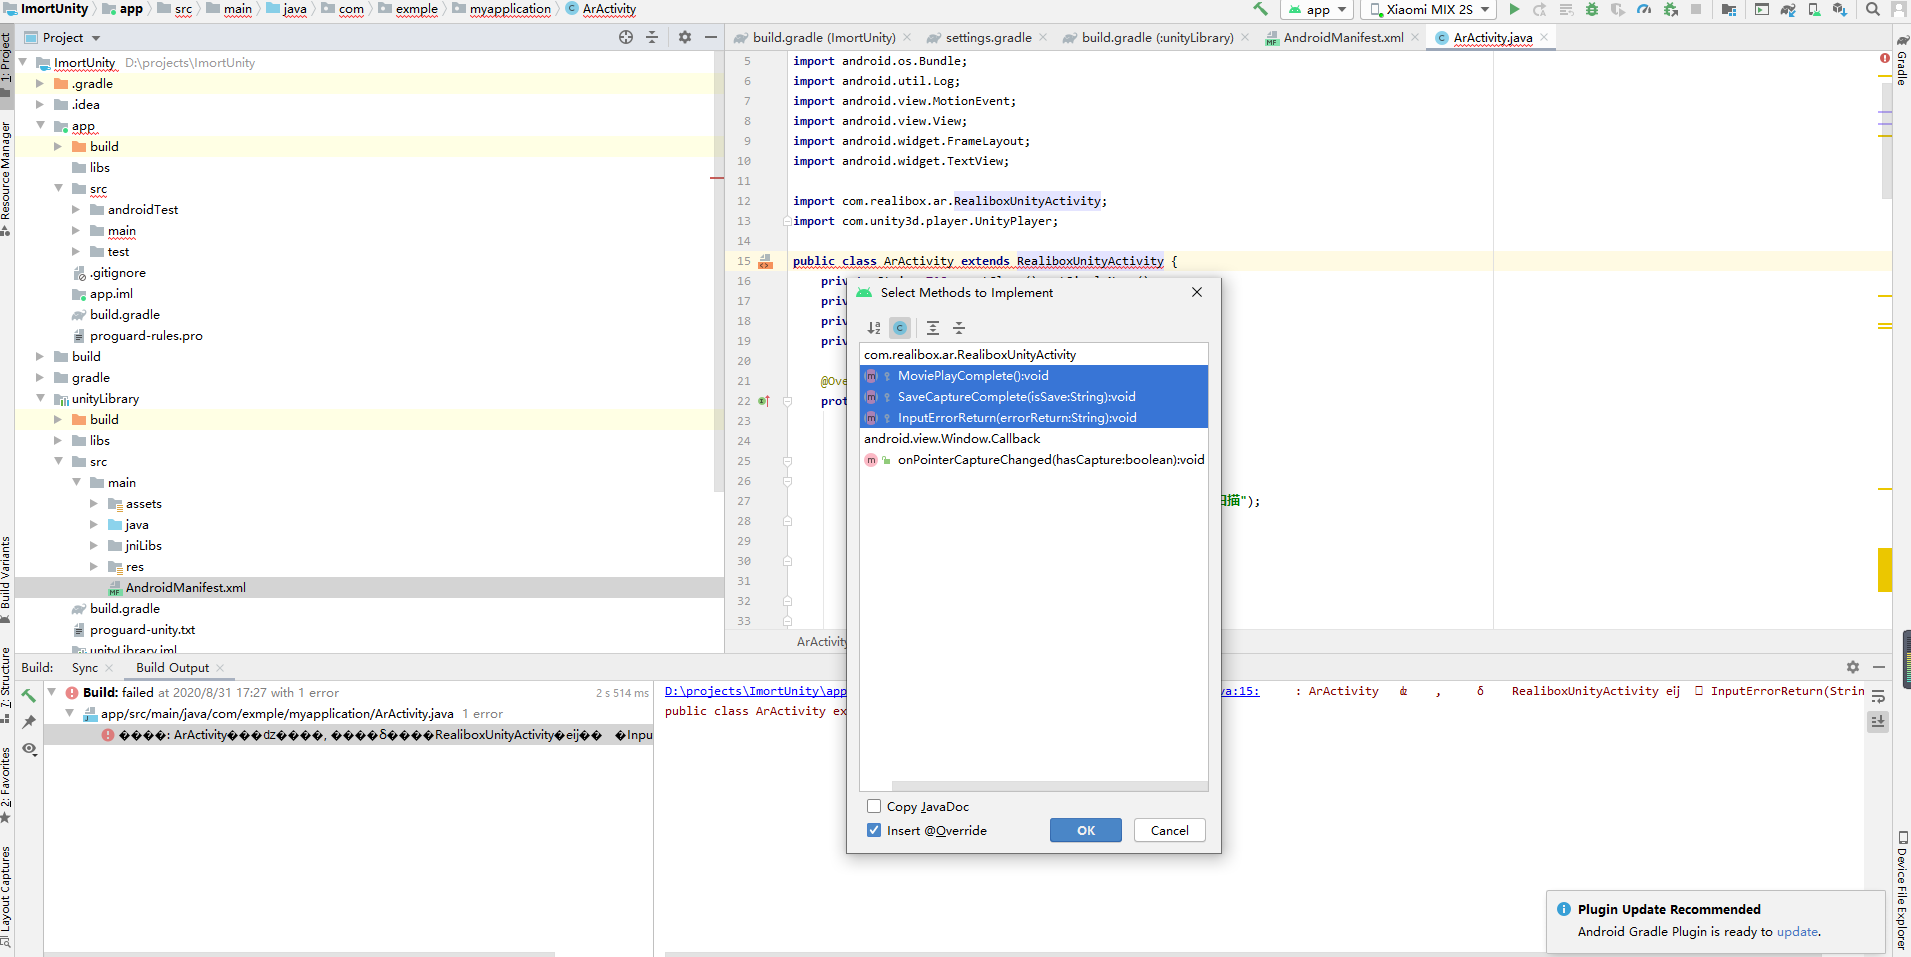Sort alphabetically in Select Methods dialog
The width and height of the screenshot is (1911, 957).
click(x=874, y=328)
